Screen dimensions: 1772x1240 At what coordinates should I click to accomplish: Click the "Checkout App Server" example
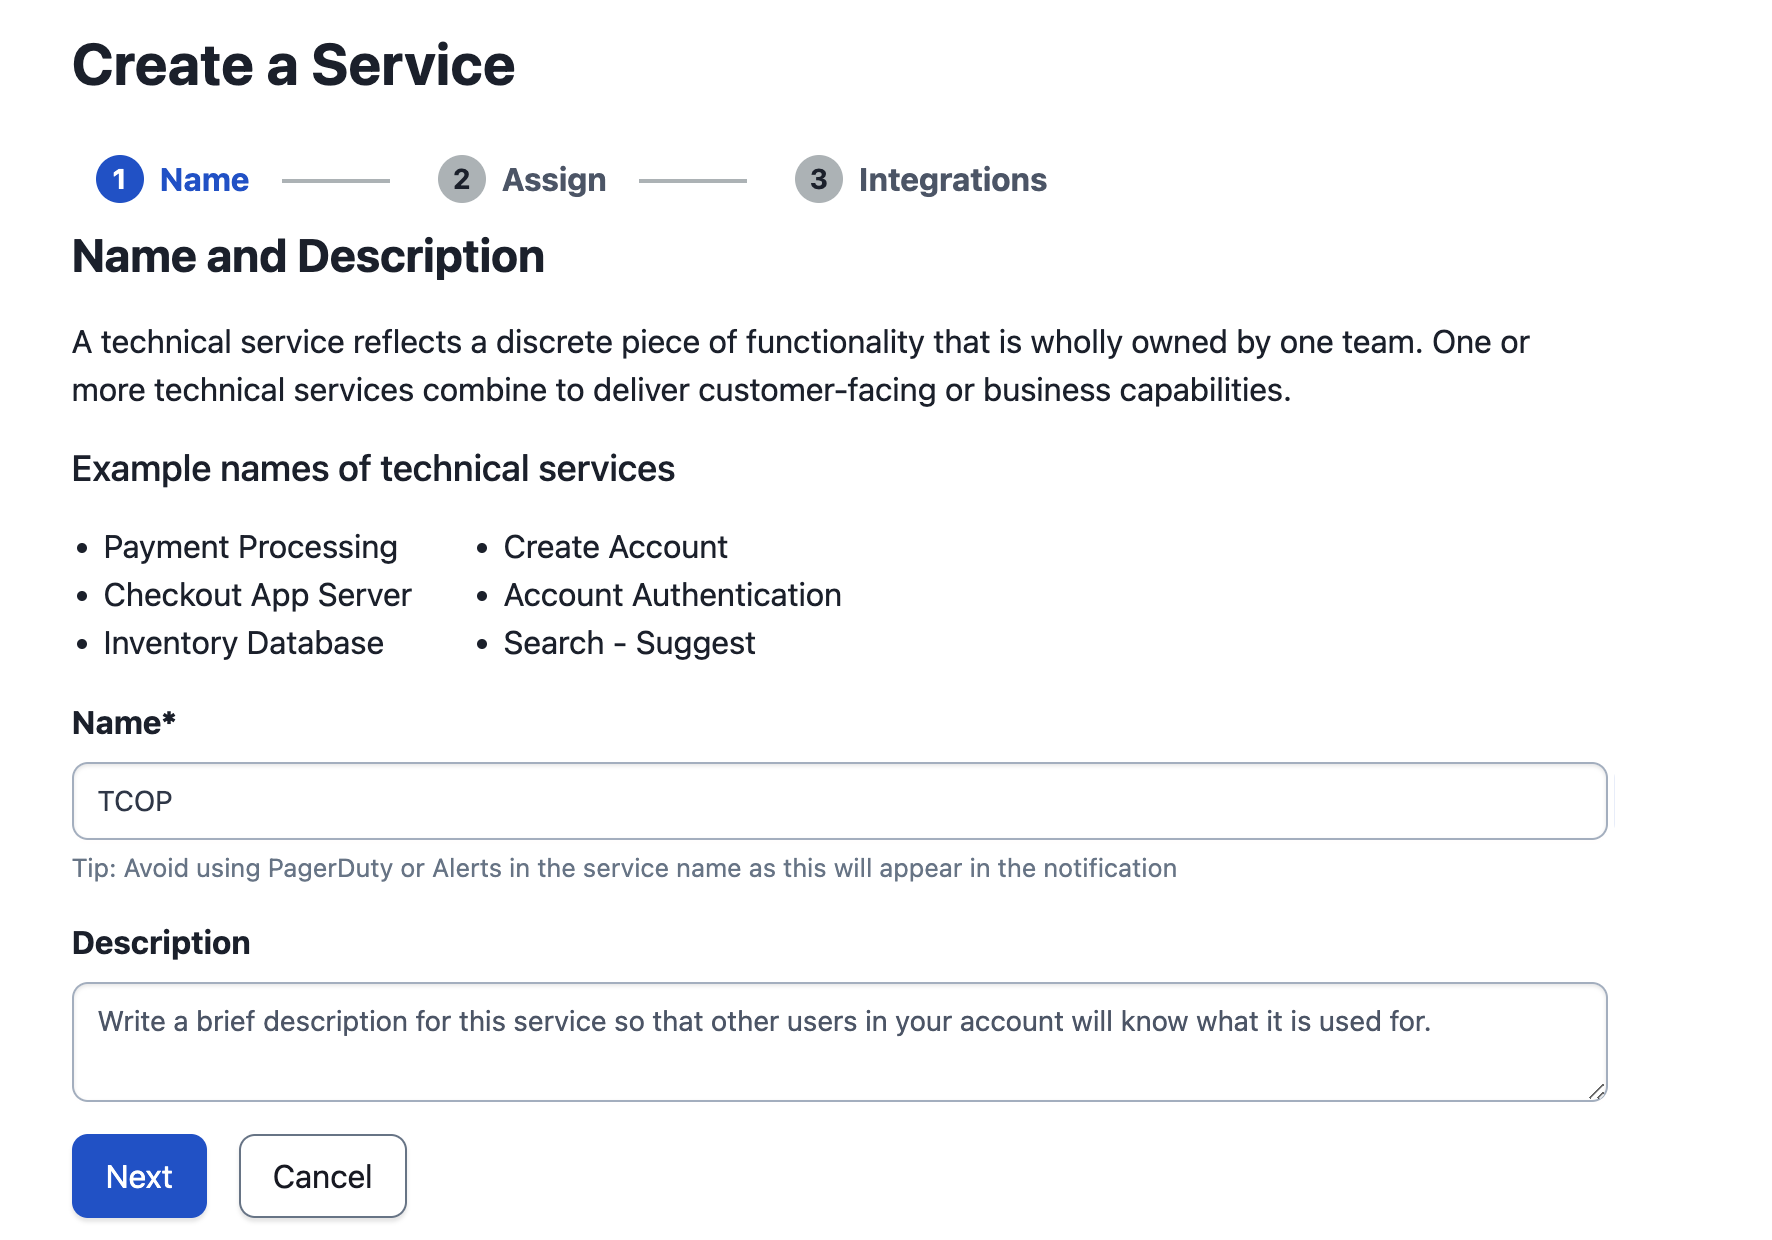257,595
